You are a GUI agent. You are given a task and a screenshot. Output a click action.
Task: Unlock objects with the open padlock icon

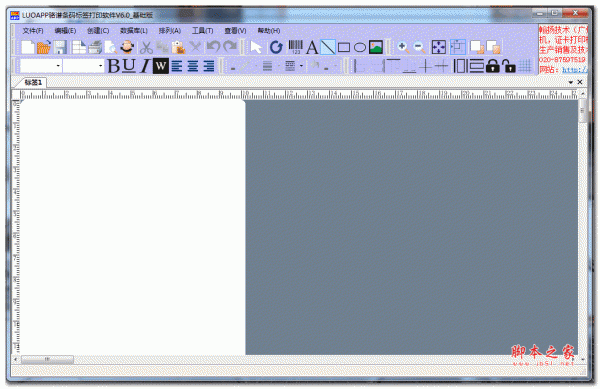click(x=509, y=66)
